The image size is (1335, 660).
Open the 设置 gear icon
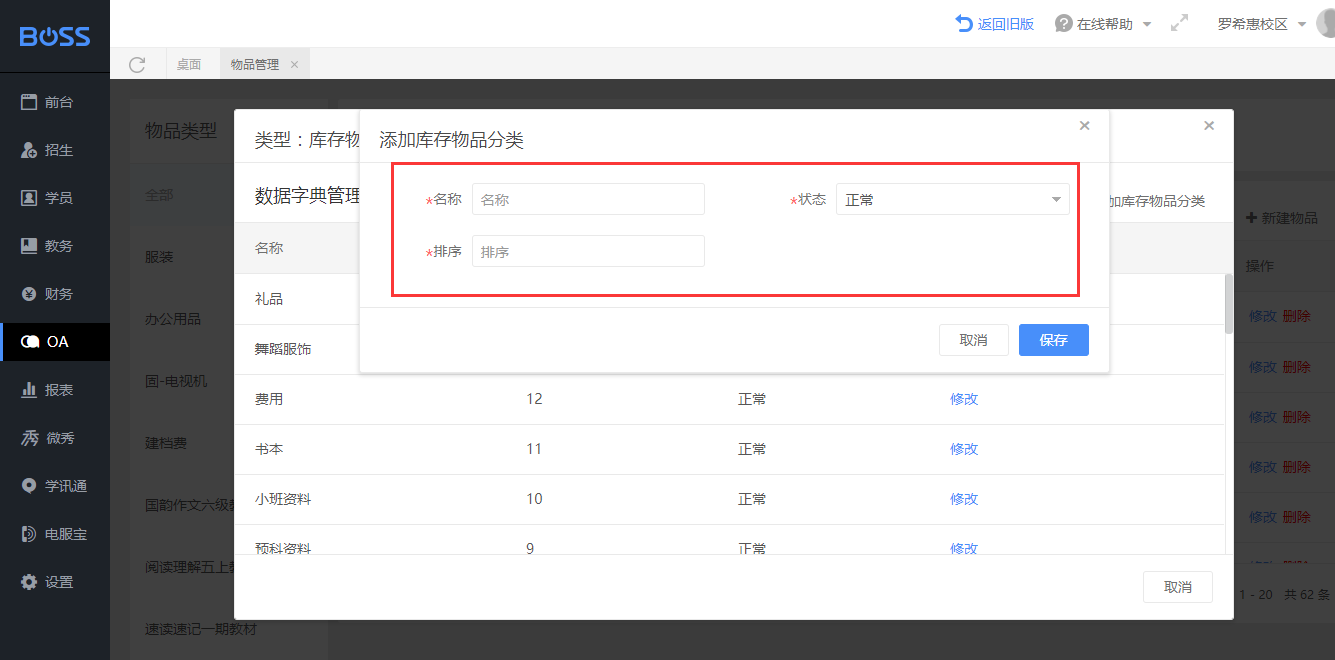[x=29, y=582]
